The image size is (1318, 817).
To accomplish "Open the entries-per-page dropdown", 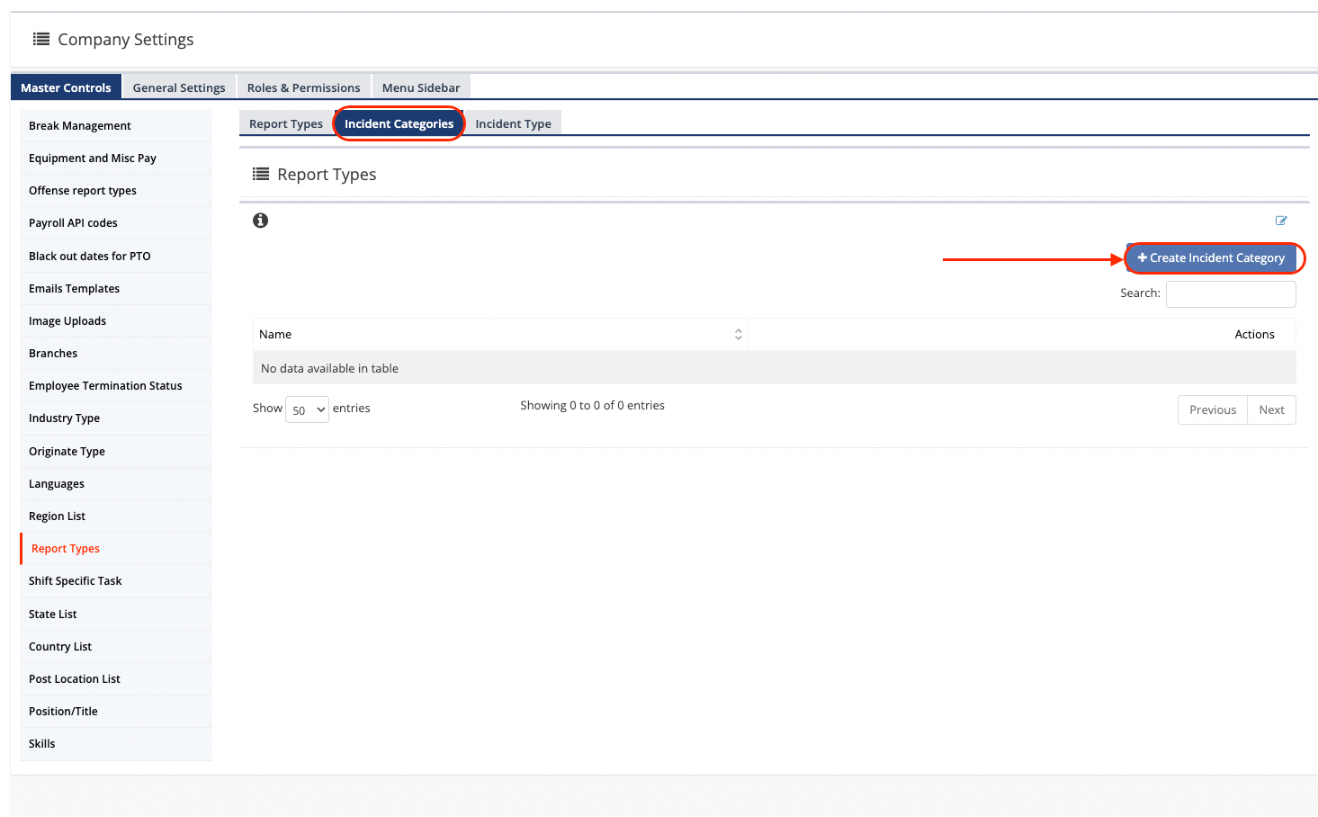I will 307,410.
